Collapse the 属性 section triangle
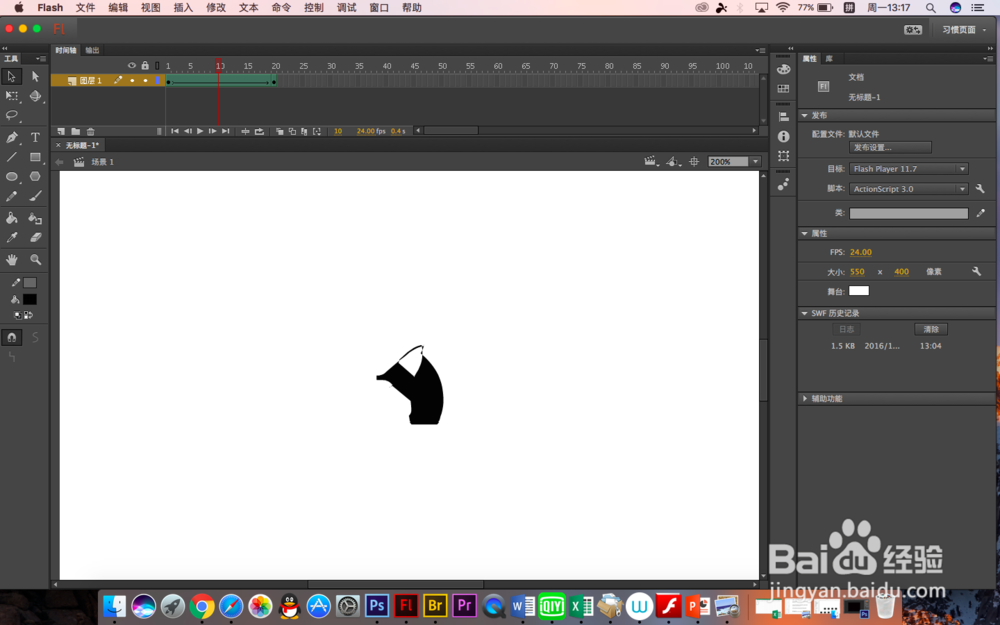 805,233
